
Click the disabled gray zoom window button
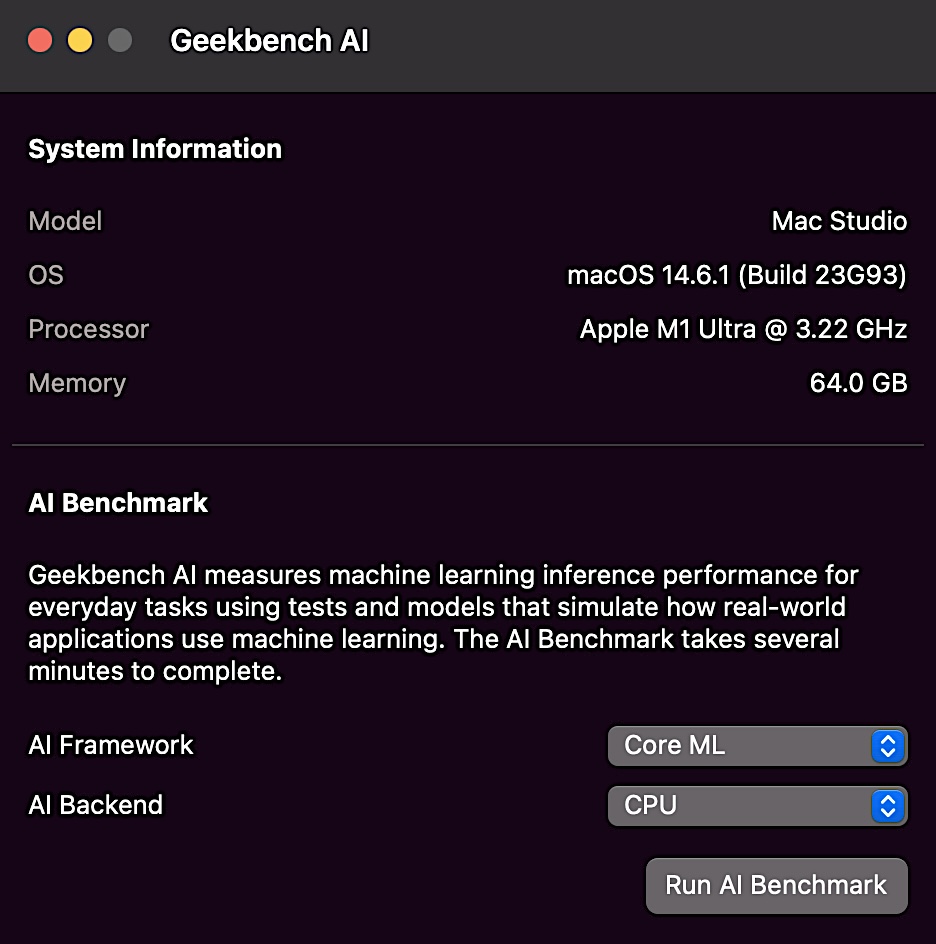click(x=120, y=40)
